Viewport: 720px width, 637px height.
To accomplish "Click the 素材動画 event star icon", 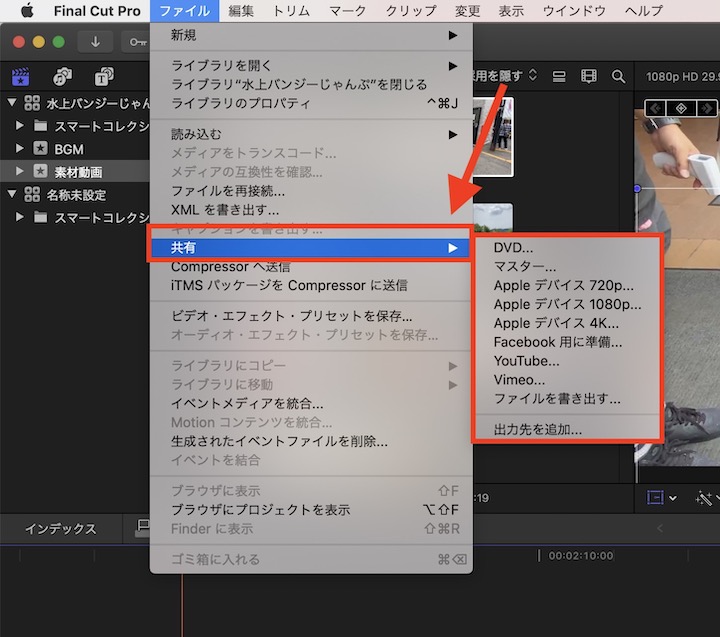I will pos(40,171).
